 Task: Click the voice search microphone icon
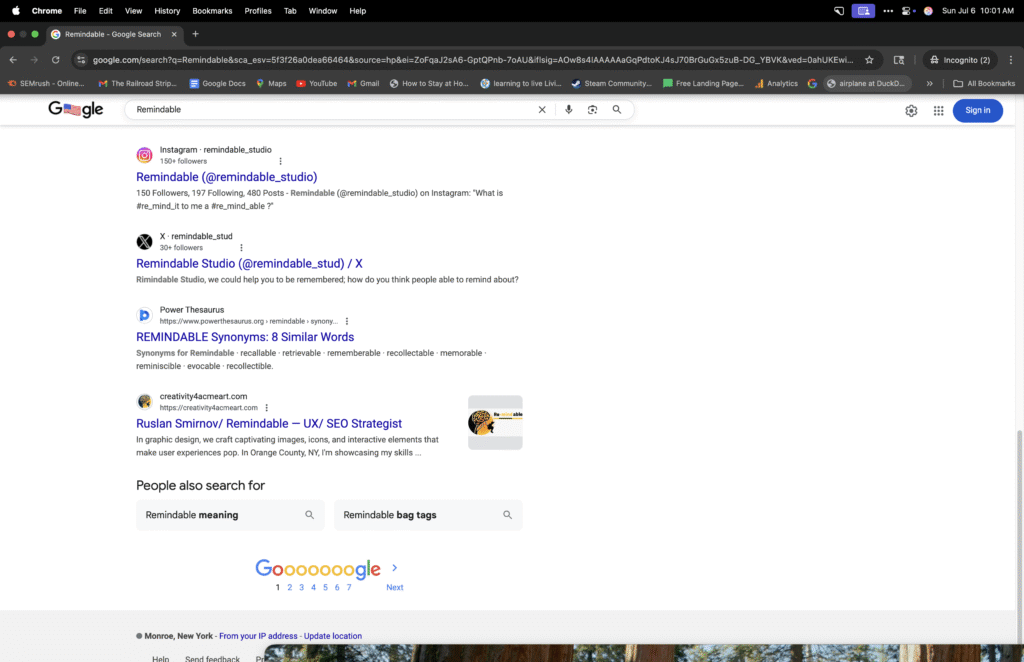click(568, 109)
